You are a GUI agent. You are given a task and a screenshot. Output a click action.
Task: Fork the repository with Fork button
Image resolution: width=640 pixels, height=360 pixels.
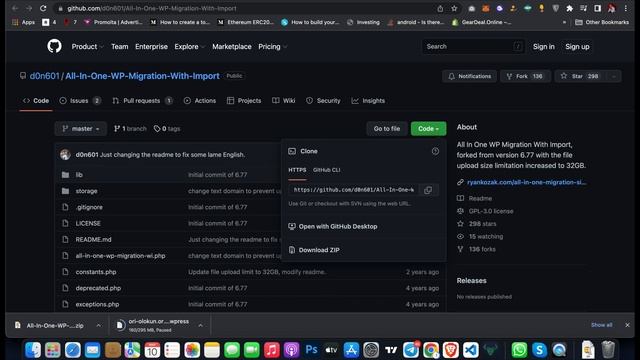525,76
